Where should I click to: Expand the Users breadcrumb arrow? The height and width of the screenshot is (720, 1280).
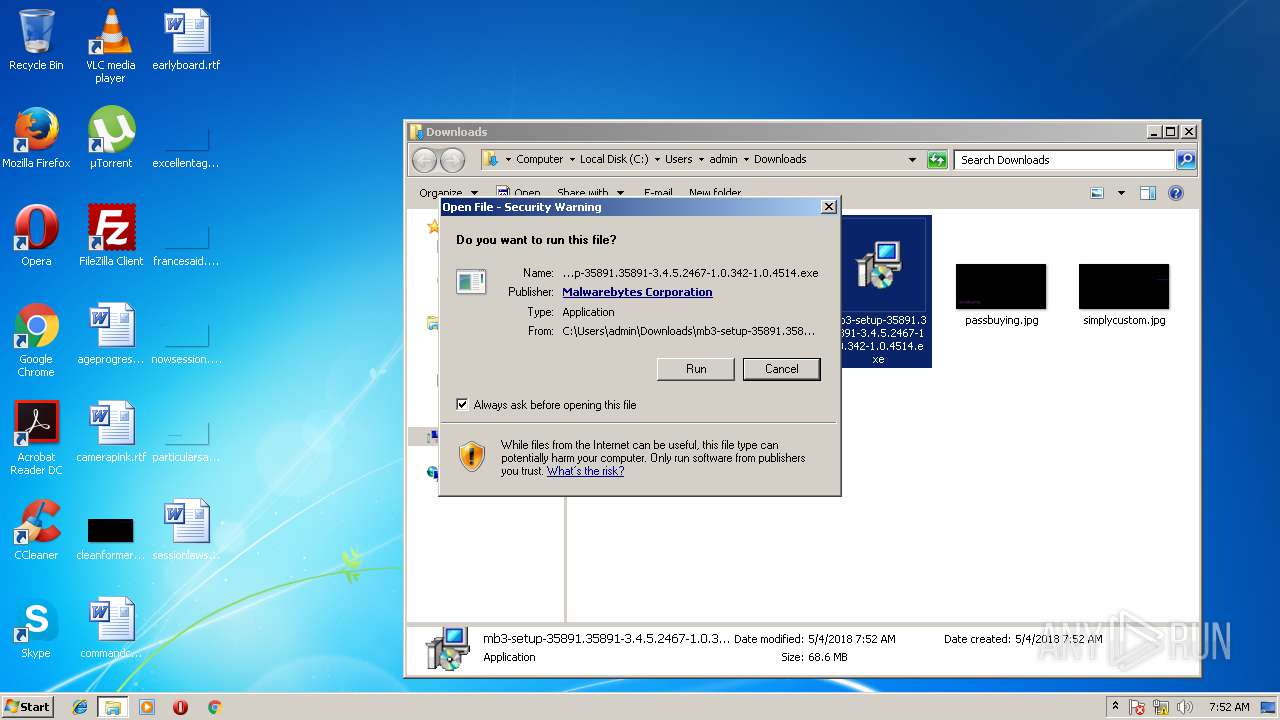point(701,160)
